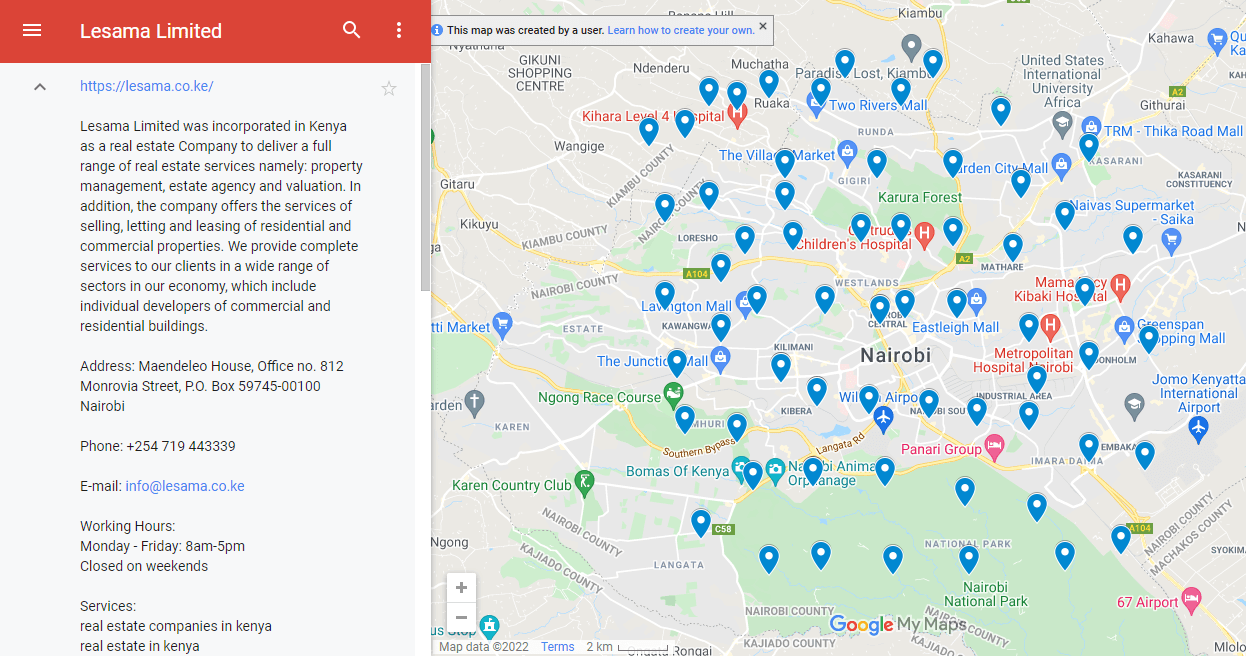The image size is (1246, 656).
Task: Select the Gertrude's Children's Hospital icon
Action: pyautogui.click(x=925, y=235)
